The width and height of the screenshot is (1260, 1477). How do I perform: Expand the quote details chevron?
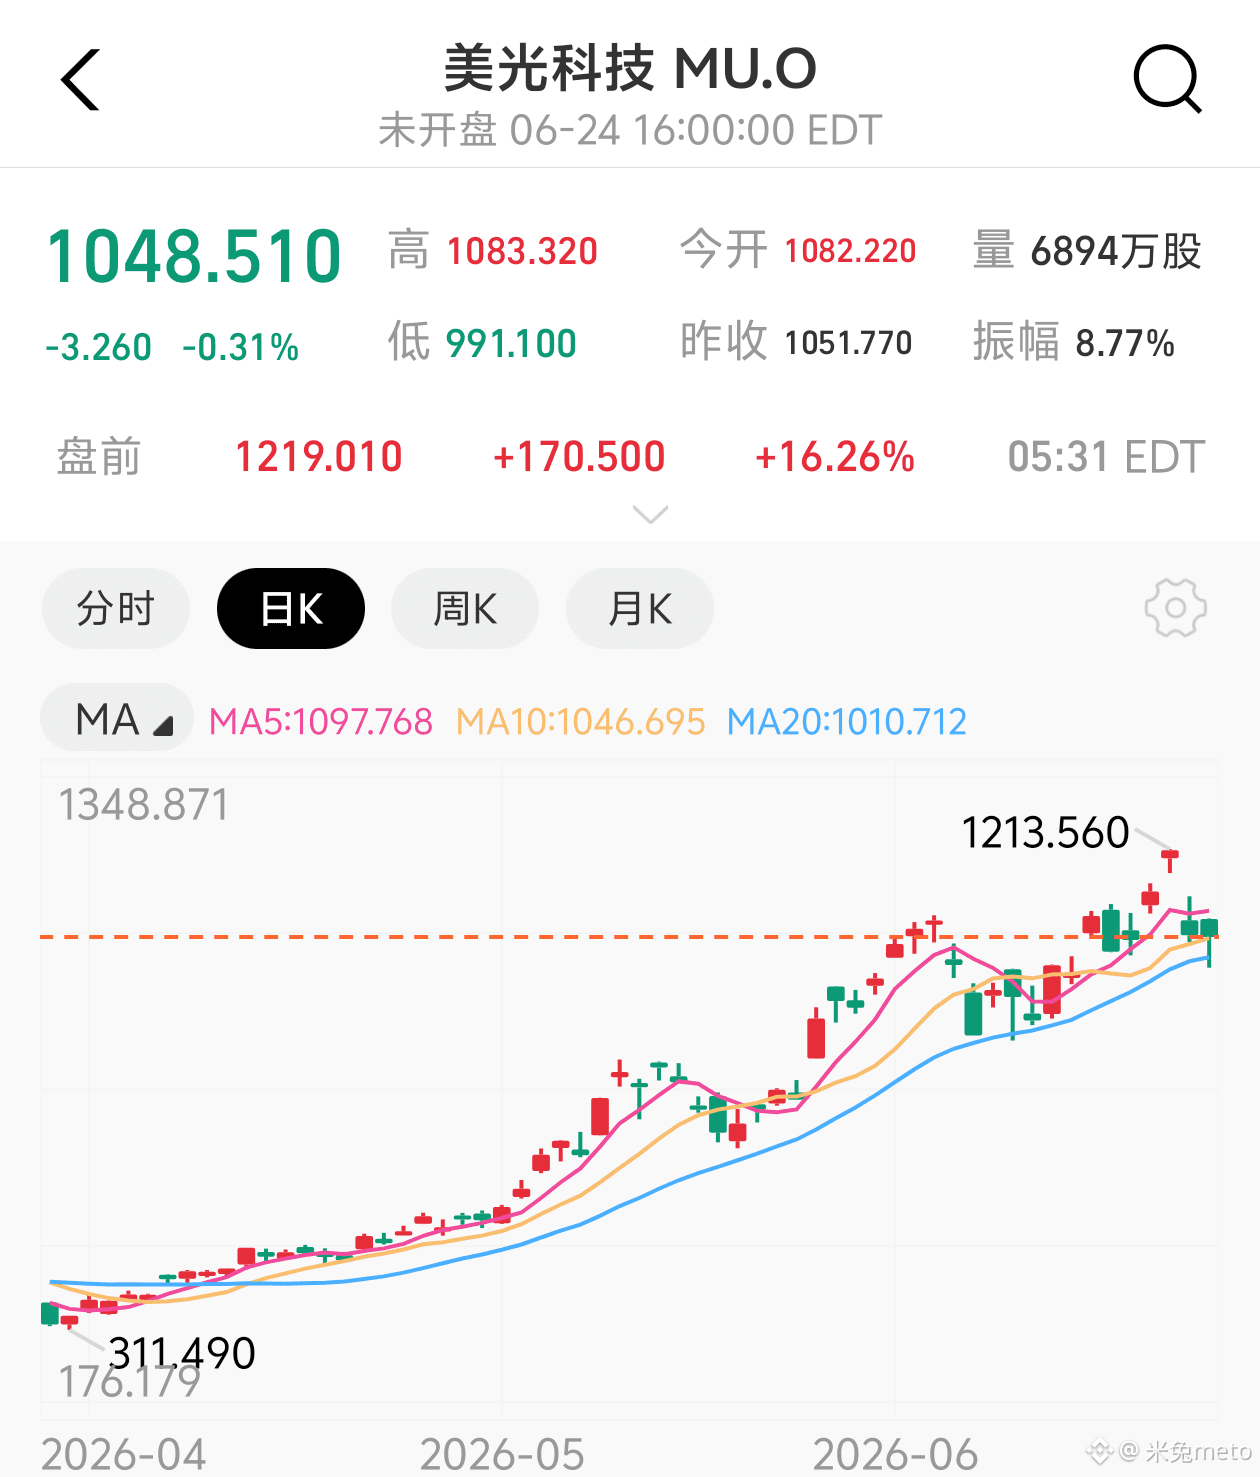651,514
